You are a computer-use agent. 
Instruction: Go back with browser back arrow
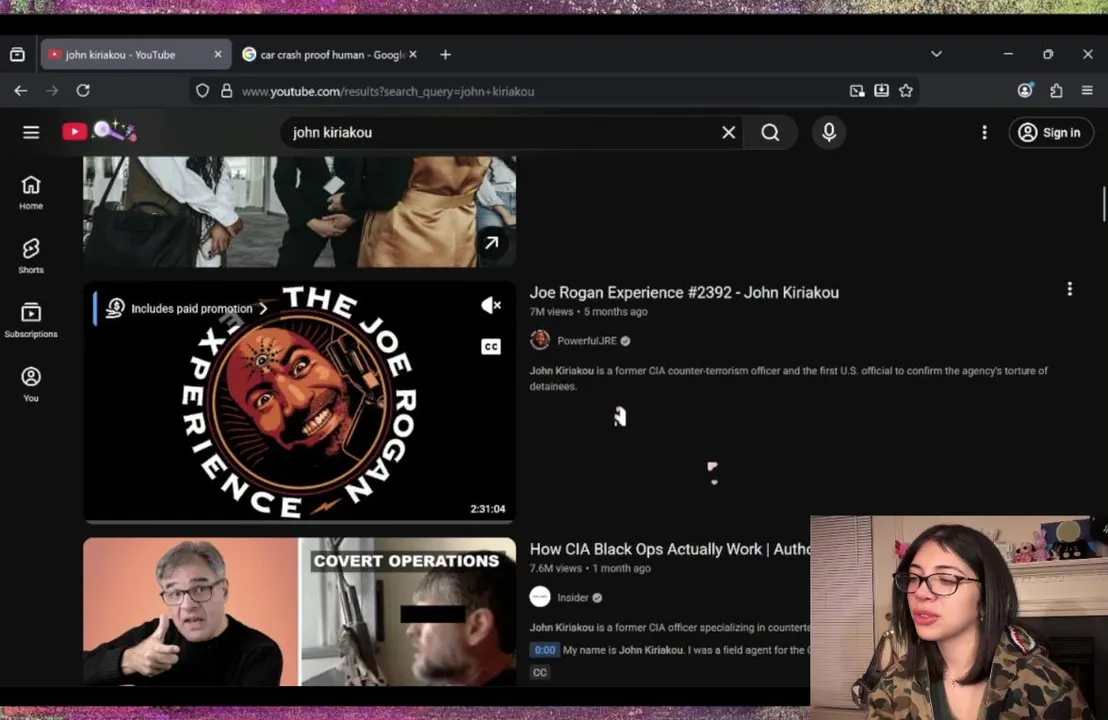[x=20, y=90]
